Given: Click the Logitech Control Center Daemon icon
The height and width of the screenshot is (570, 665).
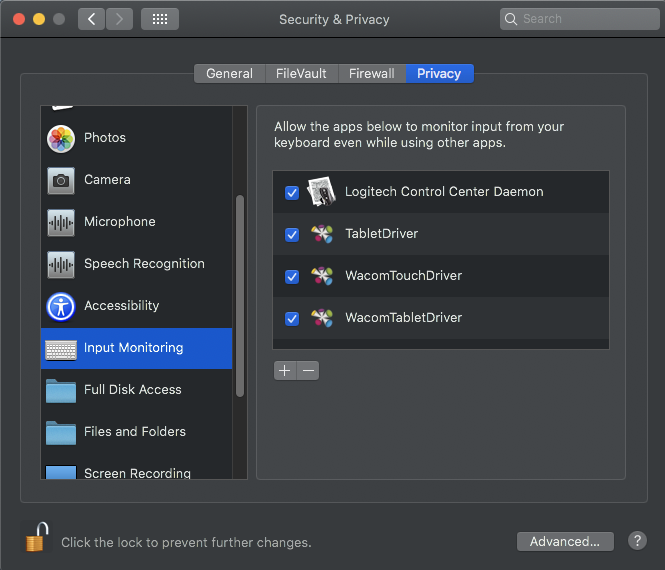Looking at the screenshot, I should tap(321, 192).
